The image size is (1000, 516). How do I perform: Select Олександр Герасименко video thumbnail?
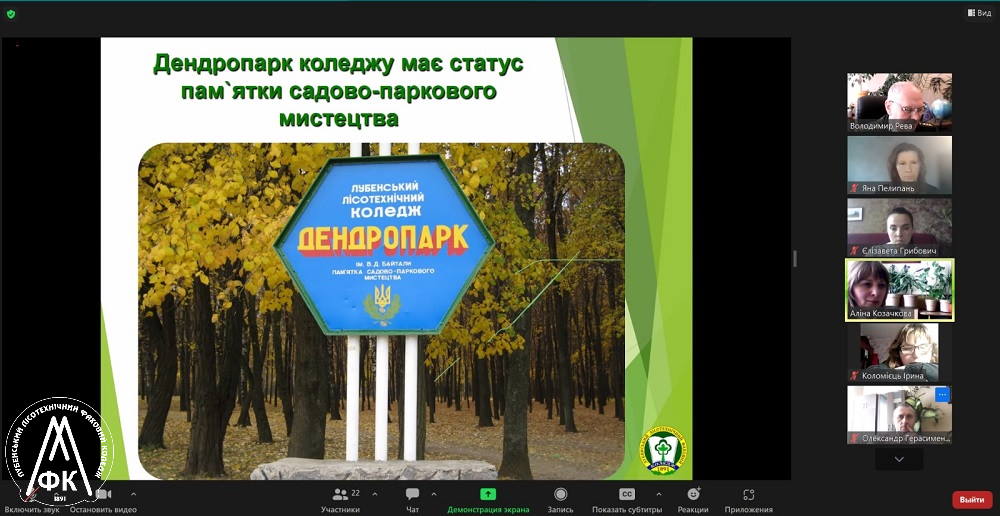click(899, 415)
